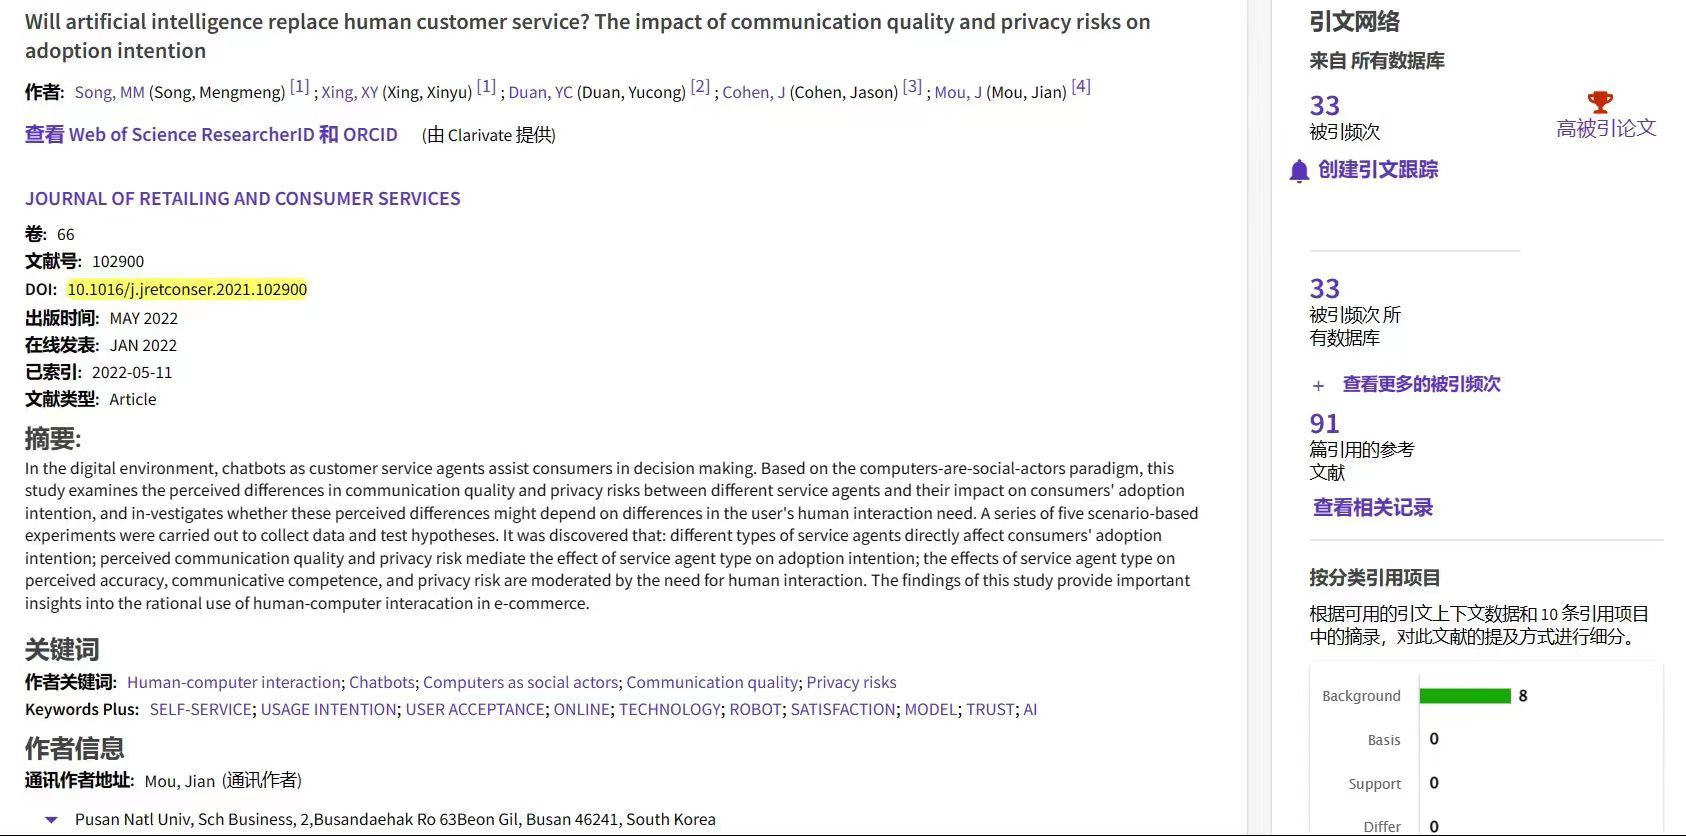Click the highly cited paper trophy icon
The height and width of the screenshot is (836, 1686).
tap(1600, 102)
